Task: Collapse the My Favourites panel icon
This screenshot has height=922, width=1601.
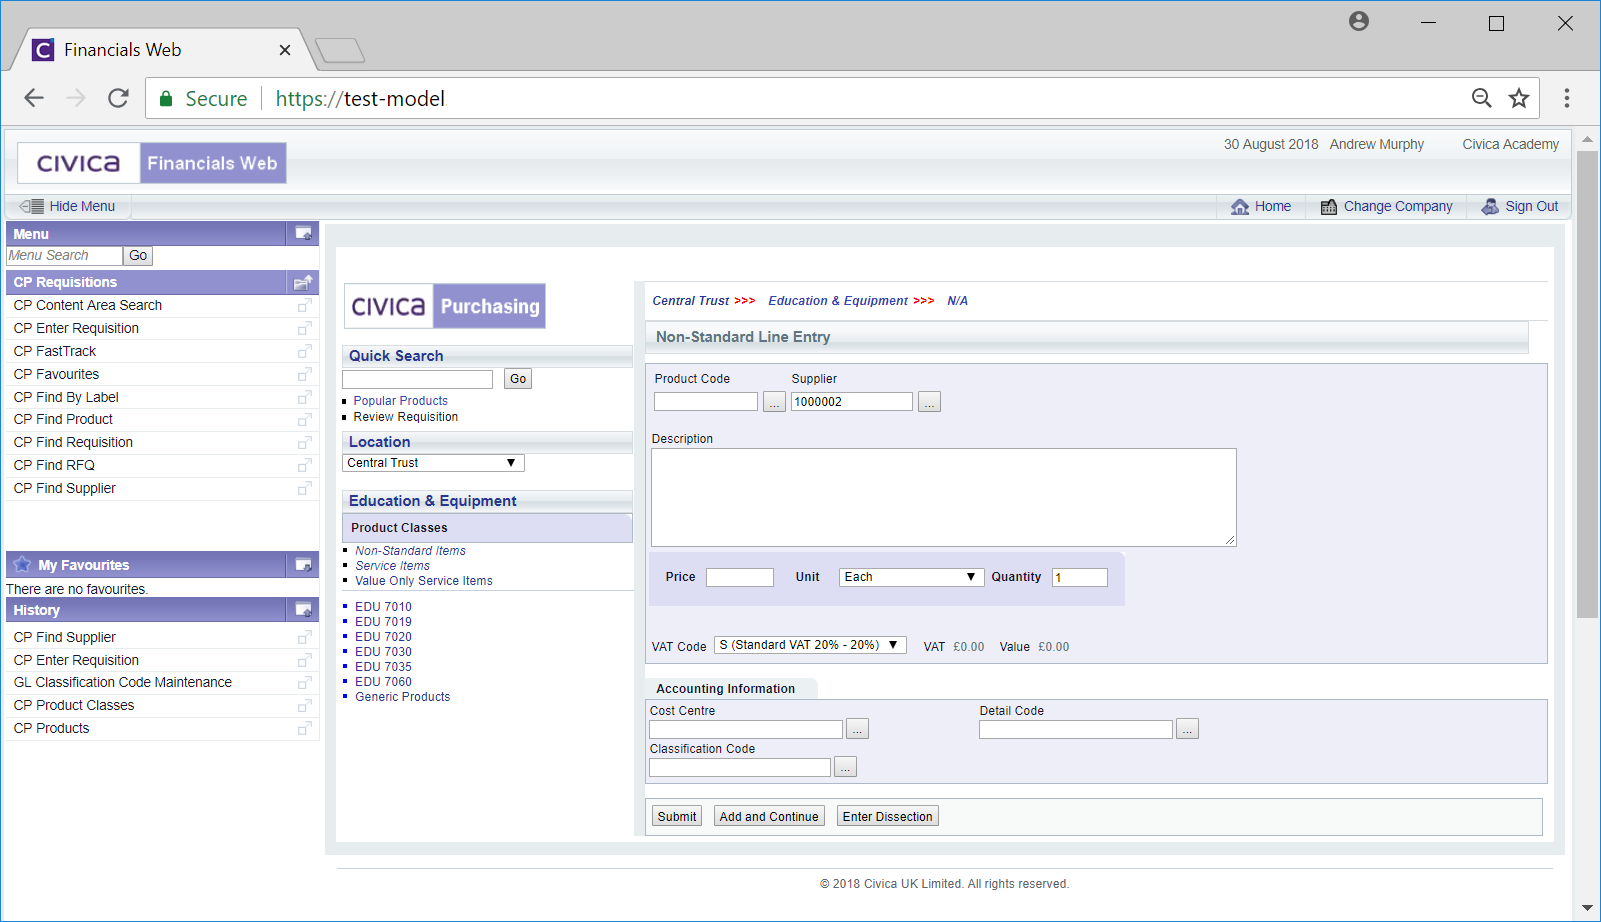Action: pyautogui.click(x=303, y=565)
